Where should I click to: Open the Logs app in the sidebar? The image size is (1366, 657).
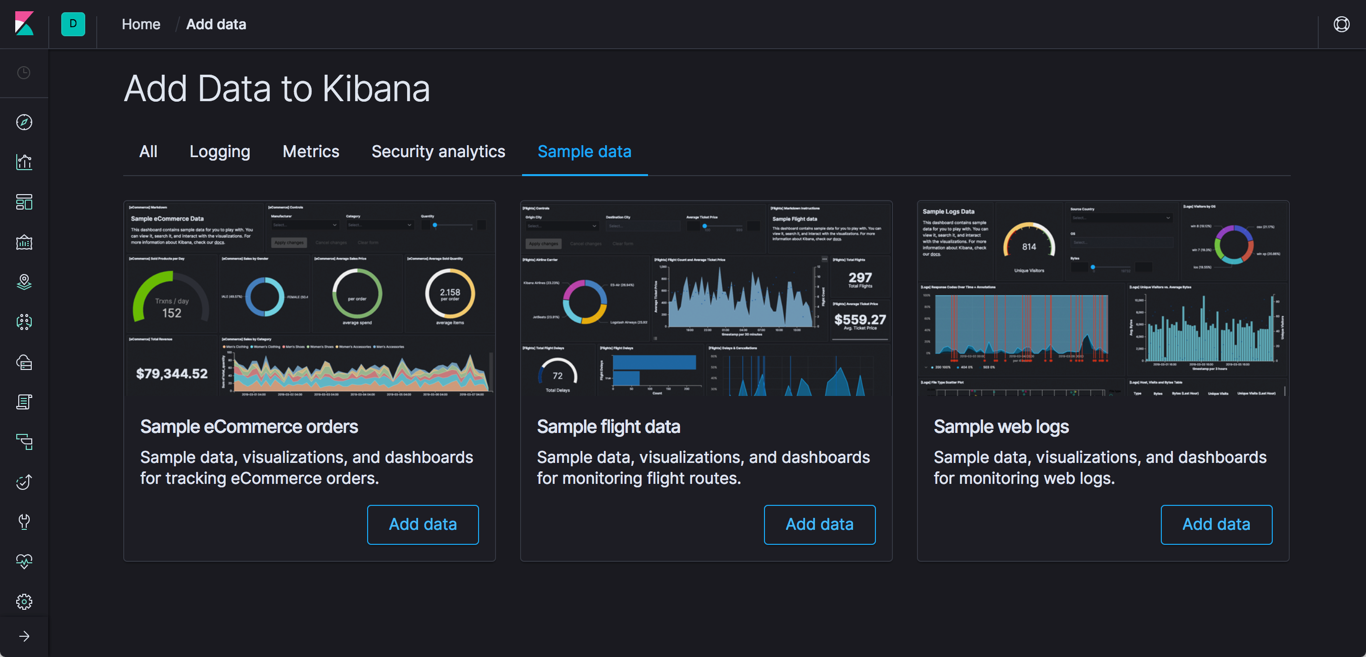(24, 401)
